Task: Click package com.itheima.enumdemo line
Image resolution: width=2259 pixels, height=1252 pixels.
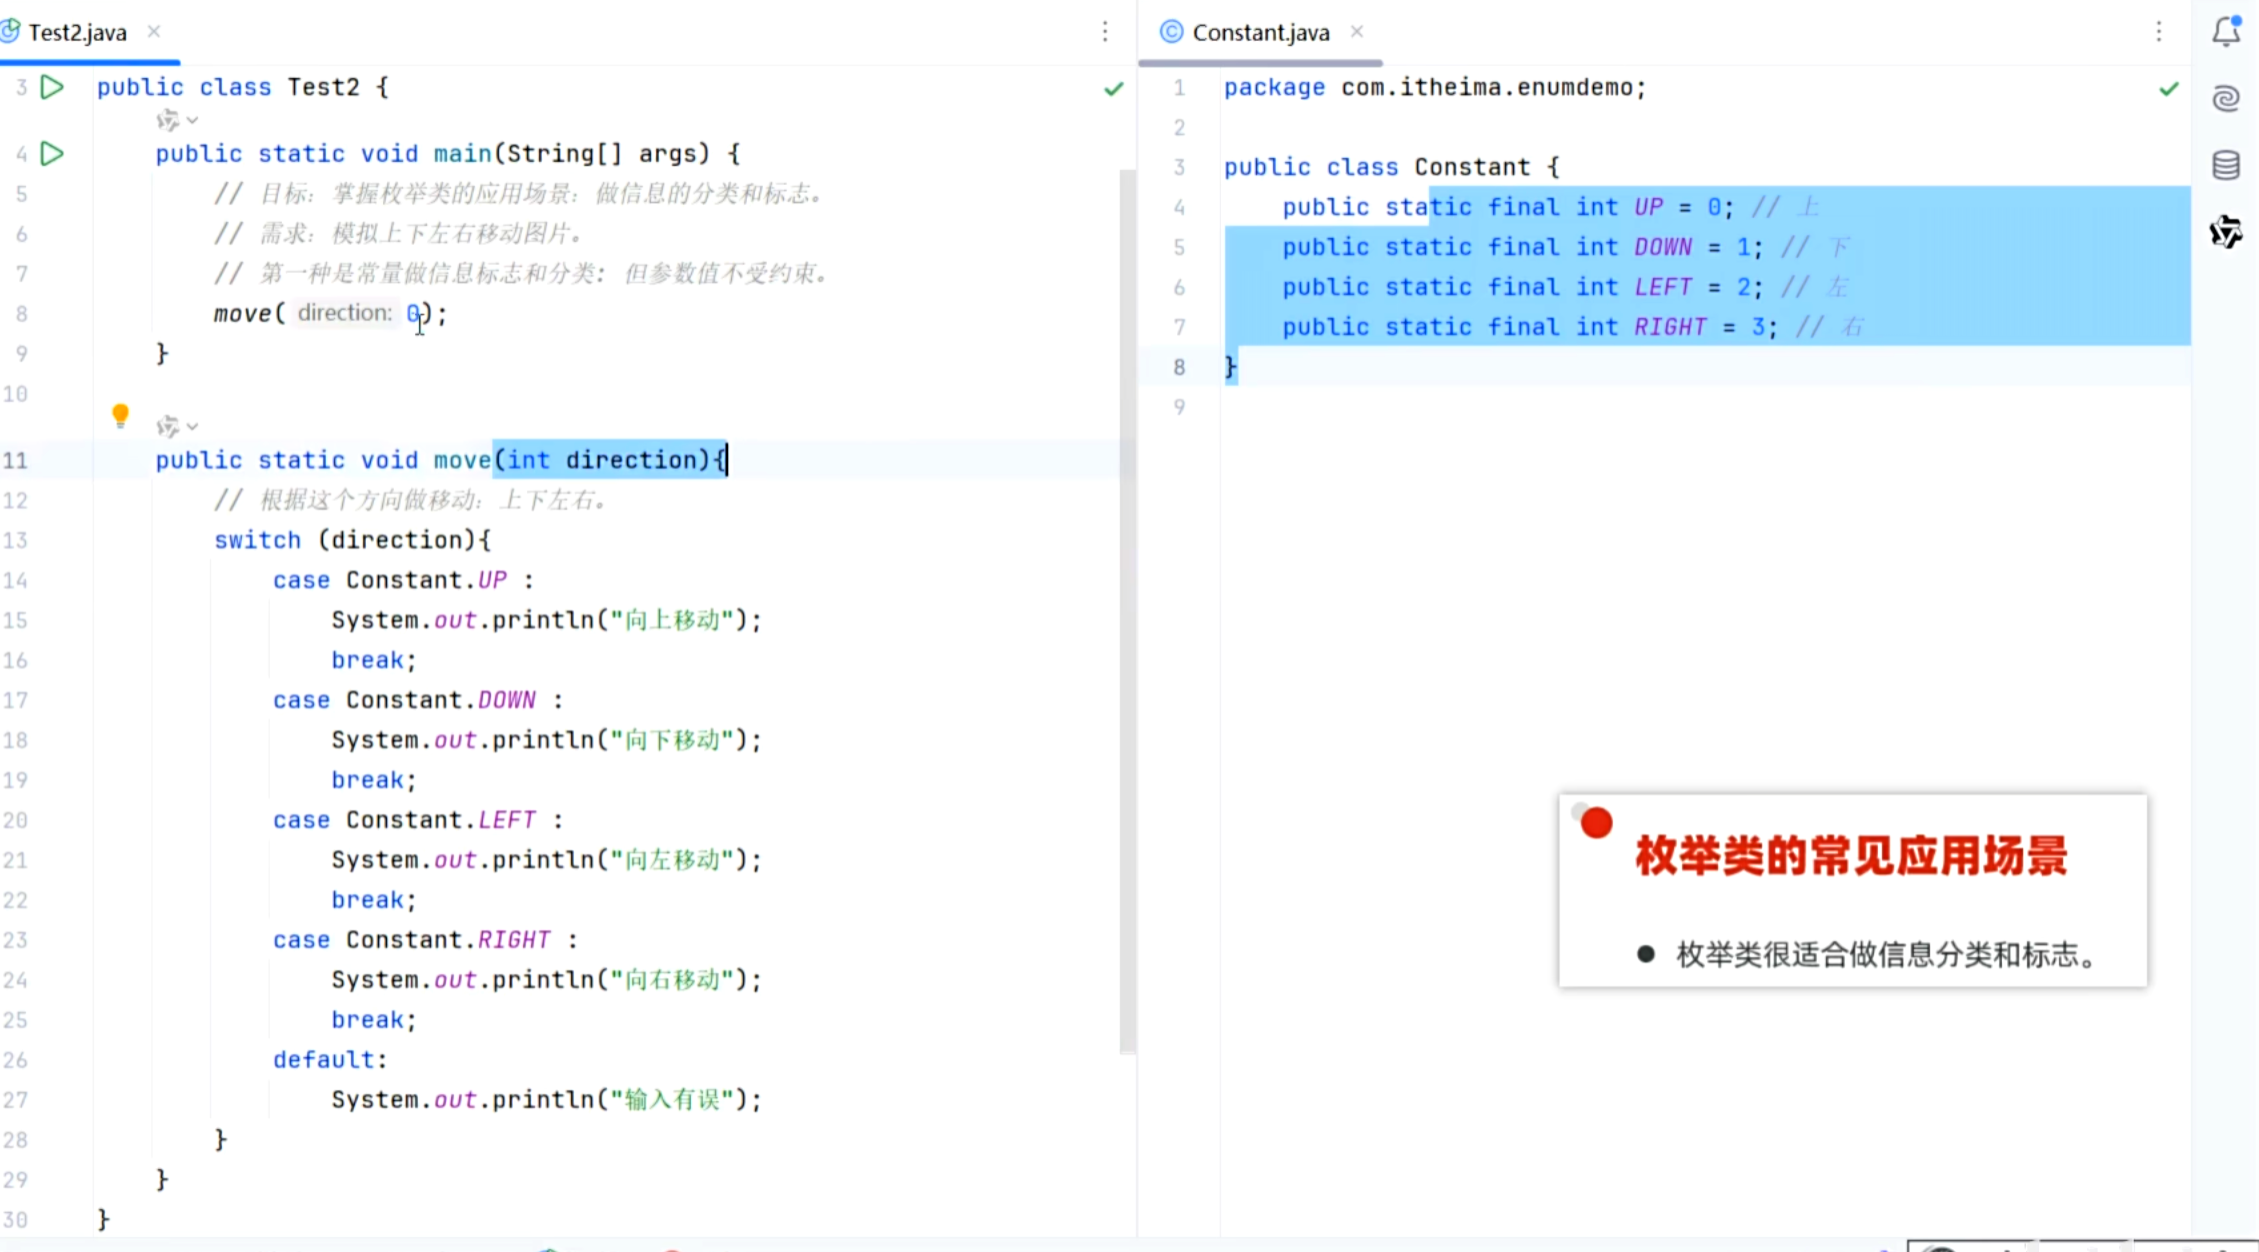Action: pyautogui.click(x=1435, y=87)
